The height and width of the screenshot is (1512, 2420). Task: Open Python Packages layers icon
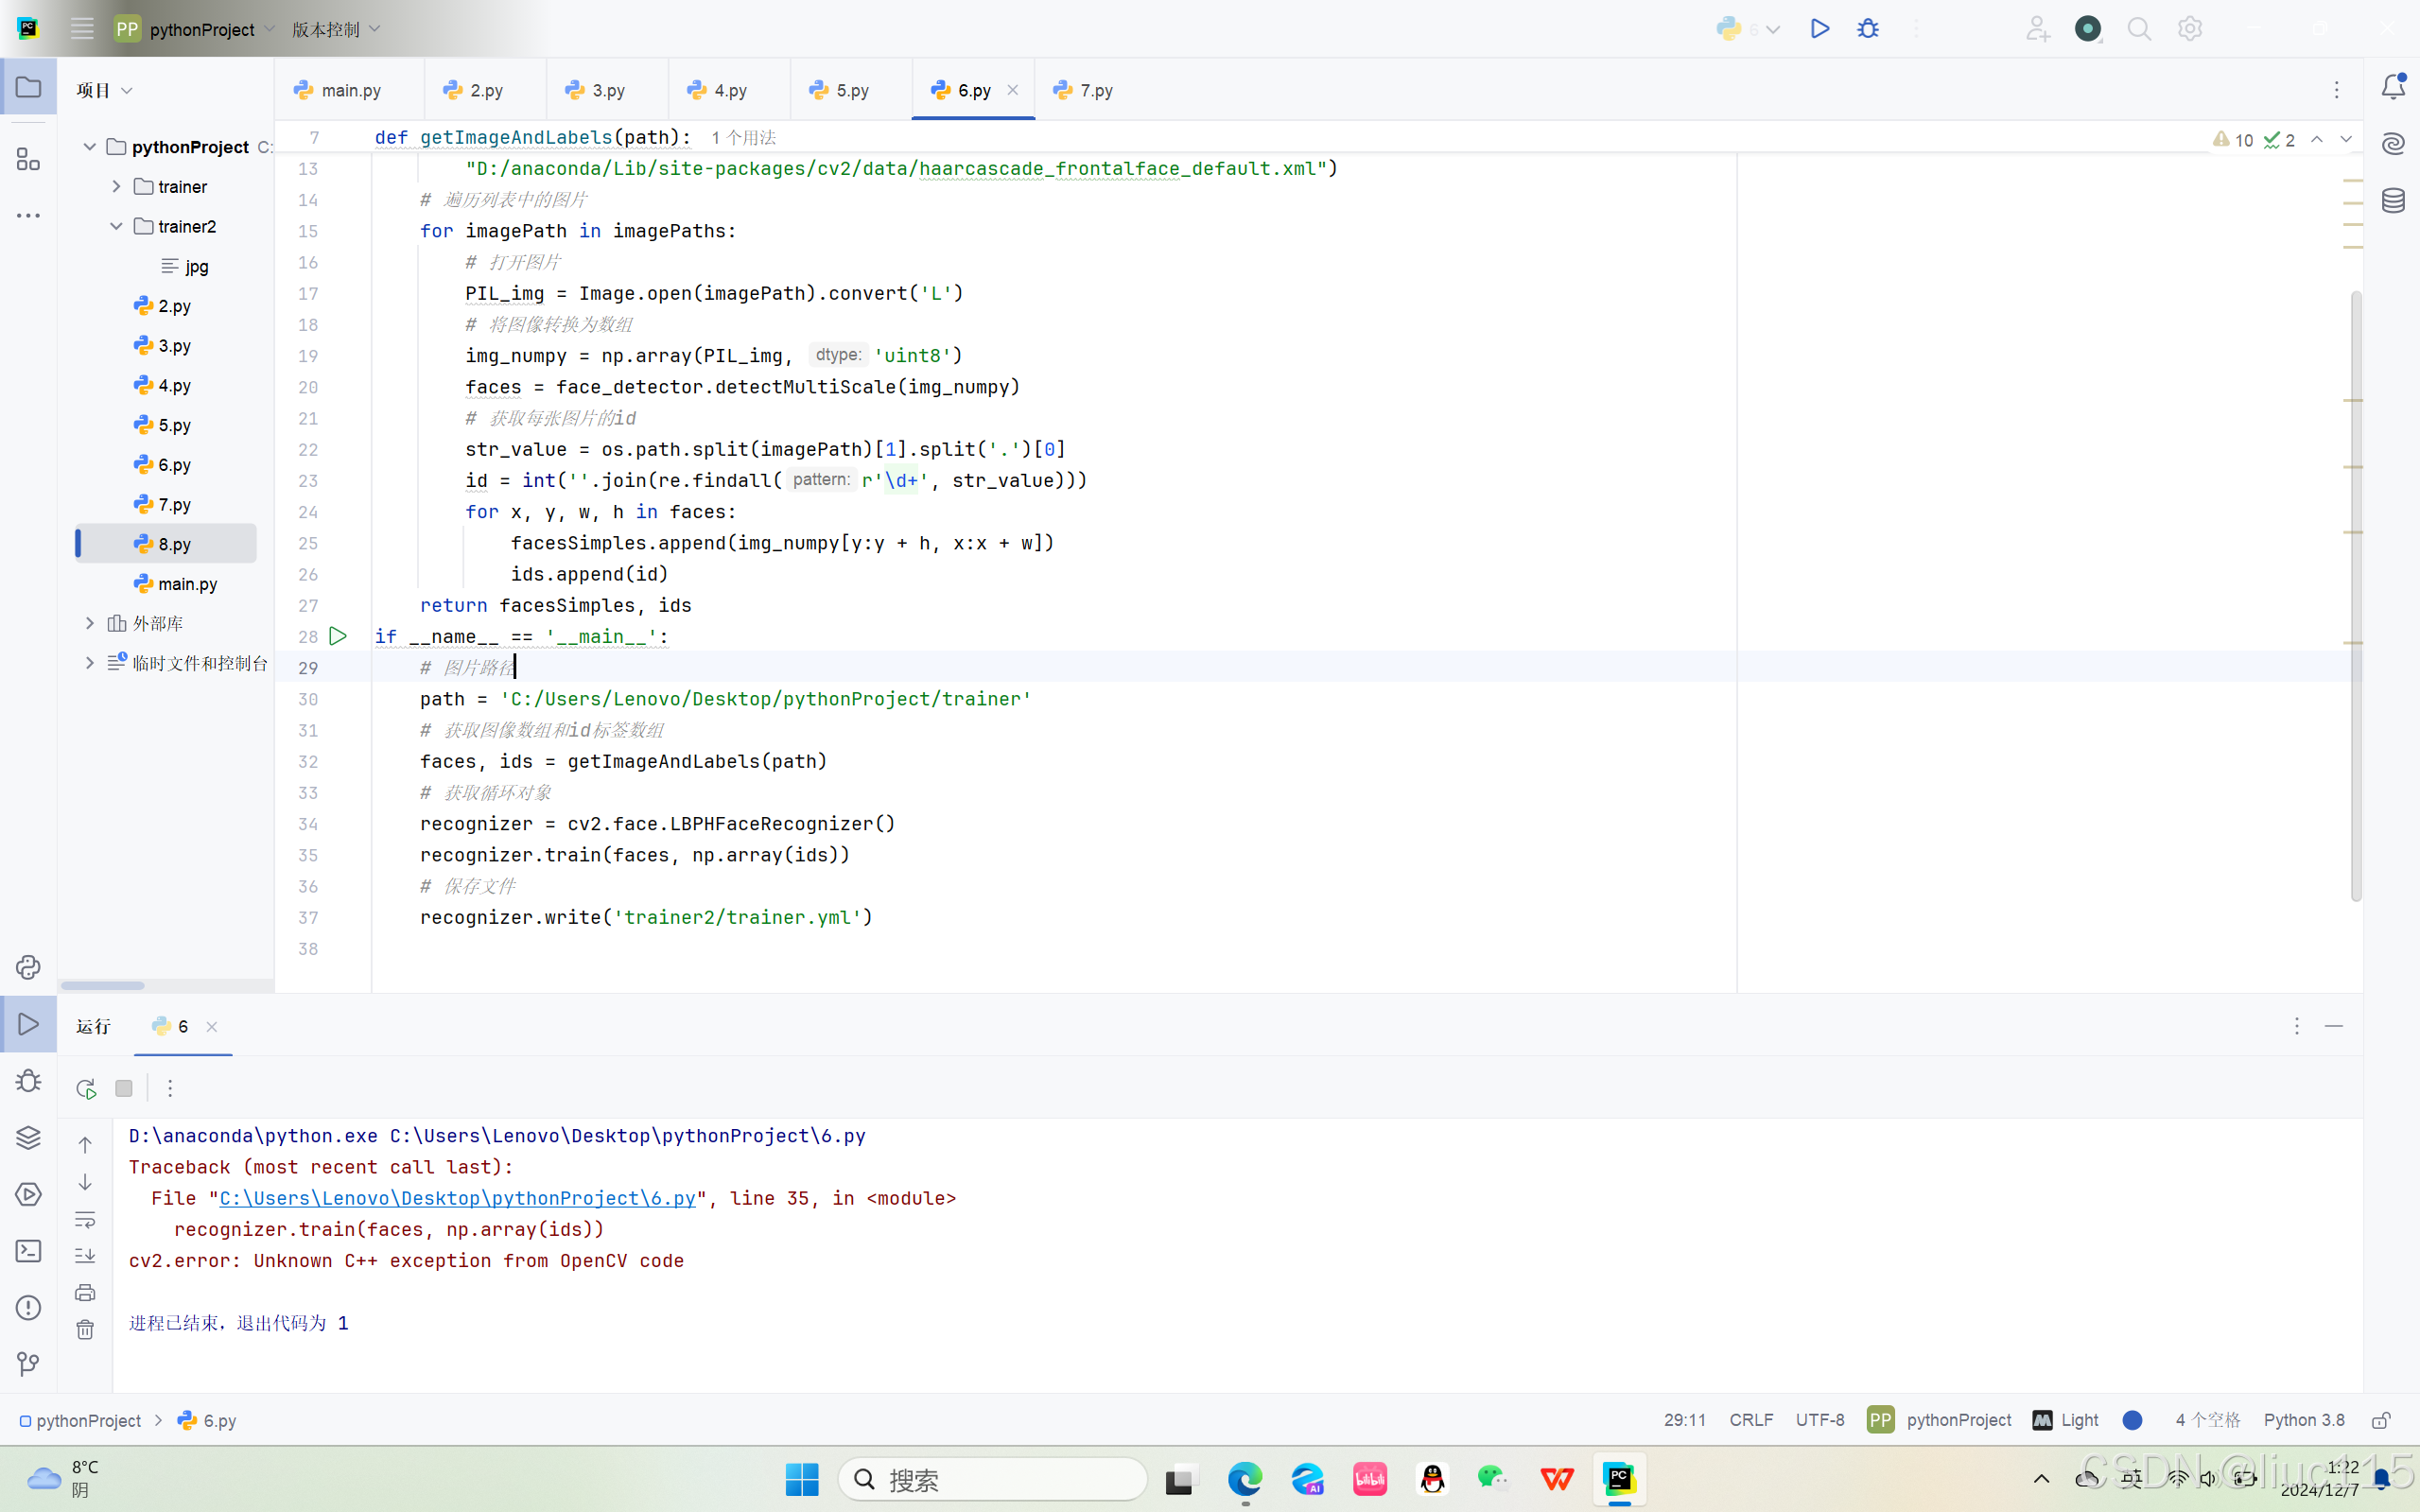[28, 1137]
